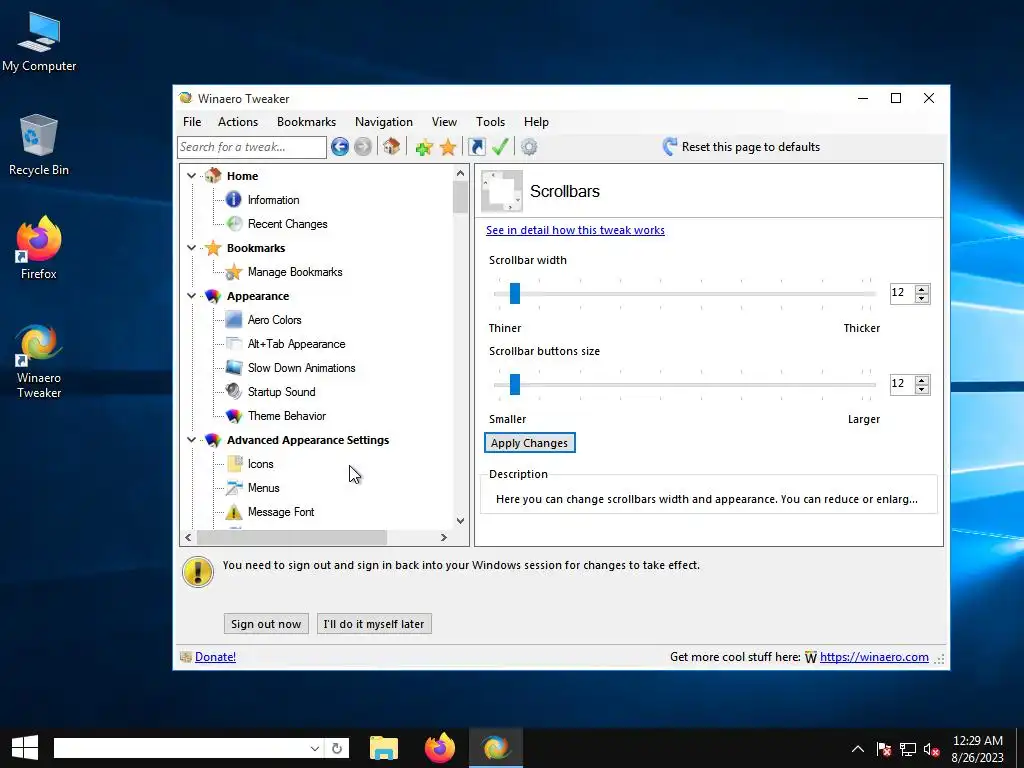Click the Scrollbar width slider thumb
1024x768 pixels.
click(x=515, y=293)
